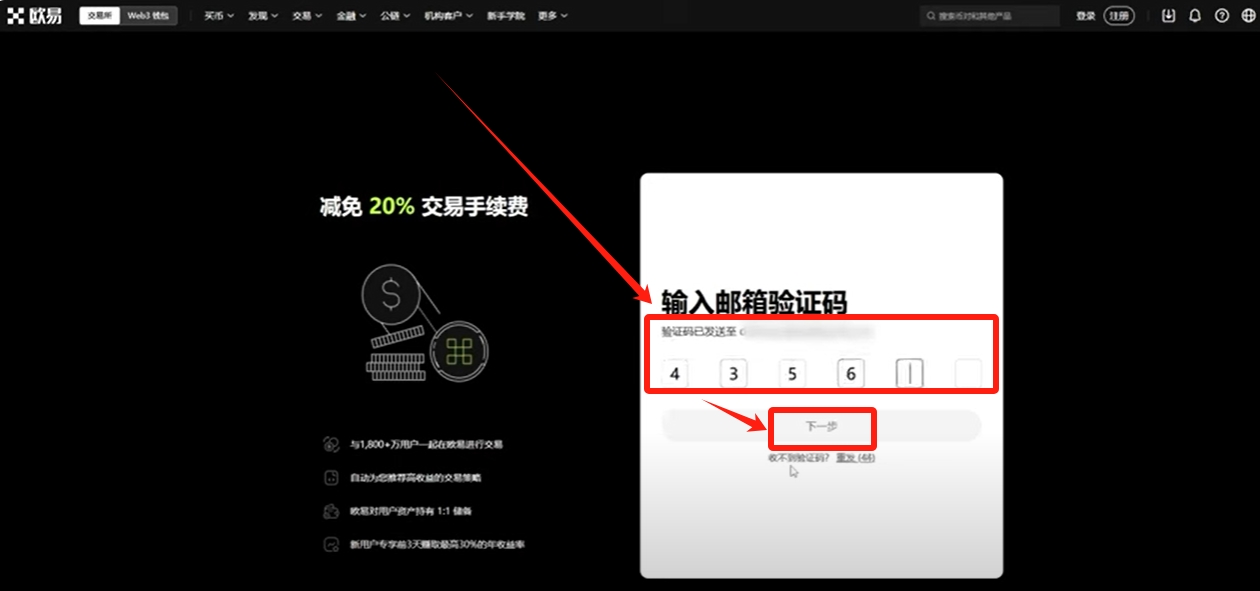Click the 新用户专享 30% 年收益率 text
This screenshot has width=1260, height=591.
click(438, 545)
